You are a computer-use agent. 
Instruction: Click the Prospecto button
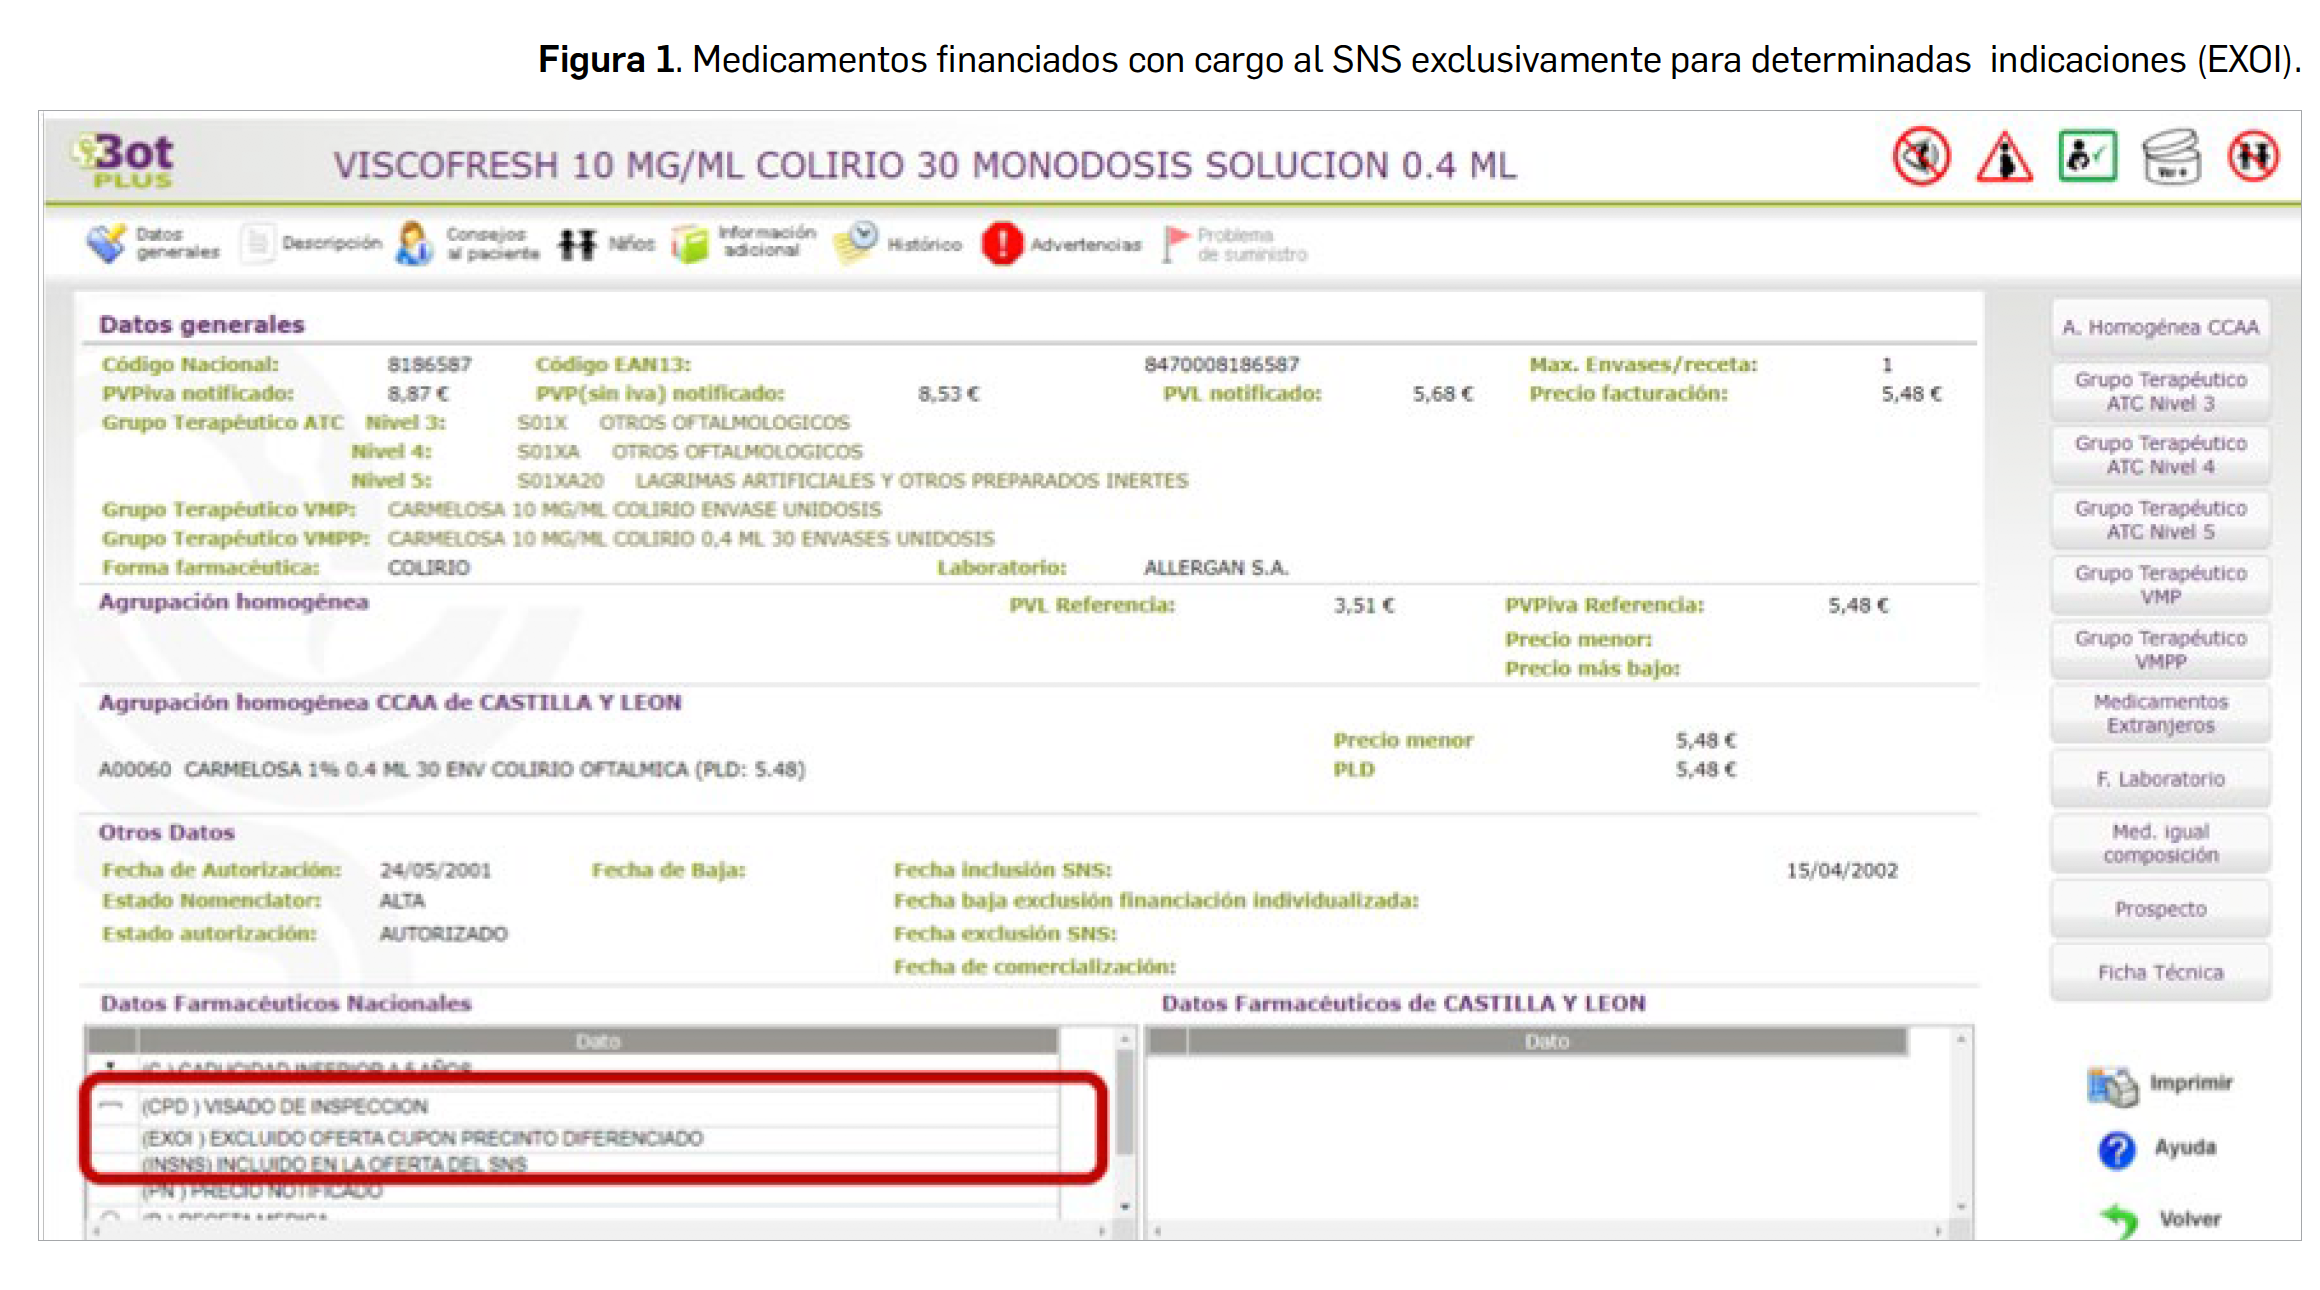coord(2160,908)
